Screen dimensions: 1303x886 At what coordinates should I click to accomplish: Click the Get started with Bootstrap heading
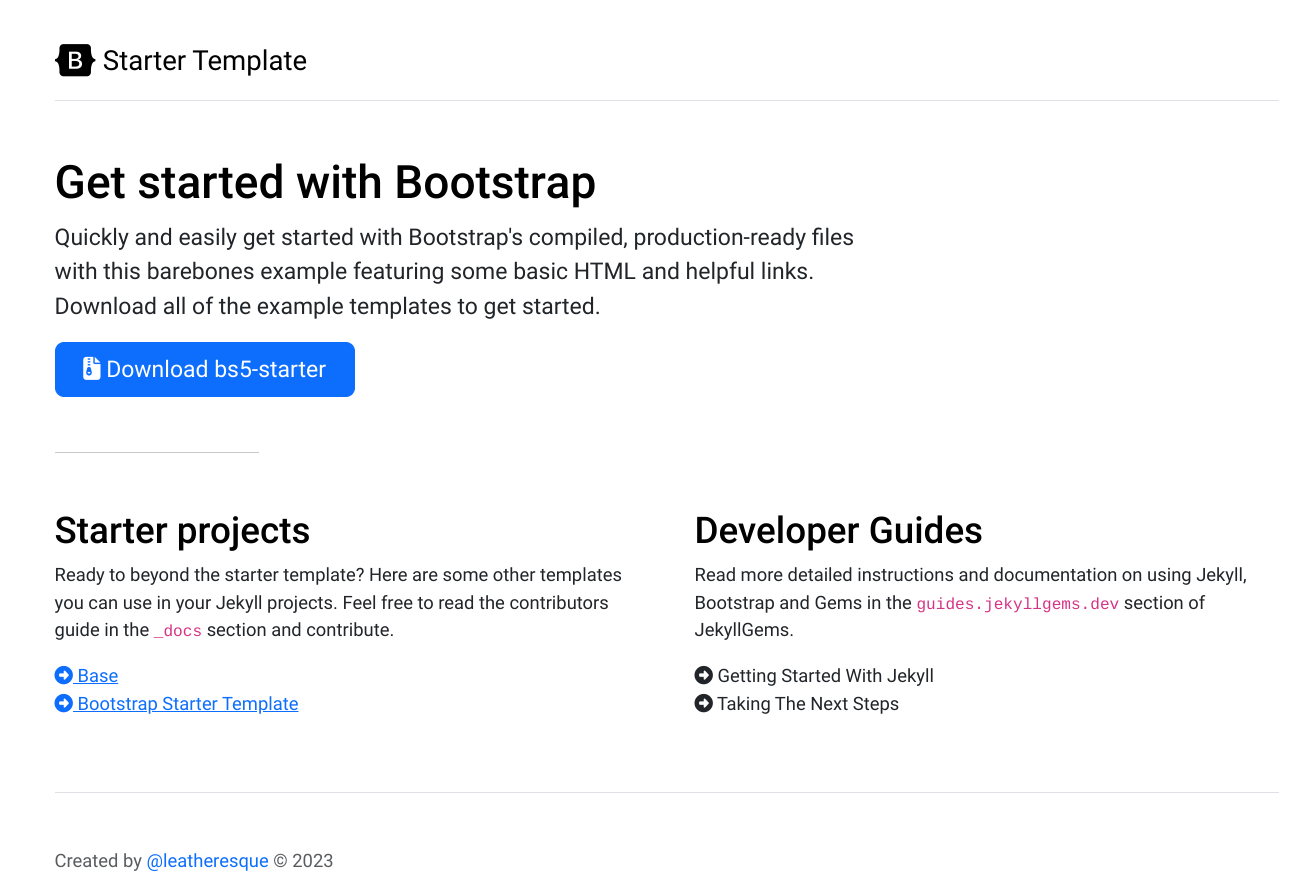326,183
